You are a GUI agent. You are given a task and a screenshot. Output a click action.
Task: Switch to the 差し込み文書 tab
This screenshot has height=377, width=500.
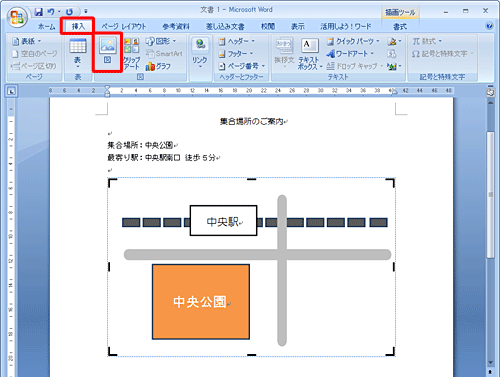(x=225, y=26)
